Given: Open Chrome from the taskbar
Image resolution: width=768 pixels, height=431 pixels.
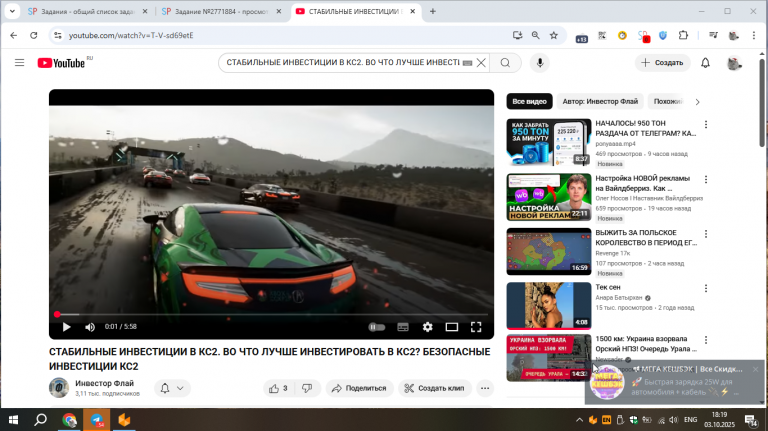Looking at the screenshot, I should (69, 420).
